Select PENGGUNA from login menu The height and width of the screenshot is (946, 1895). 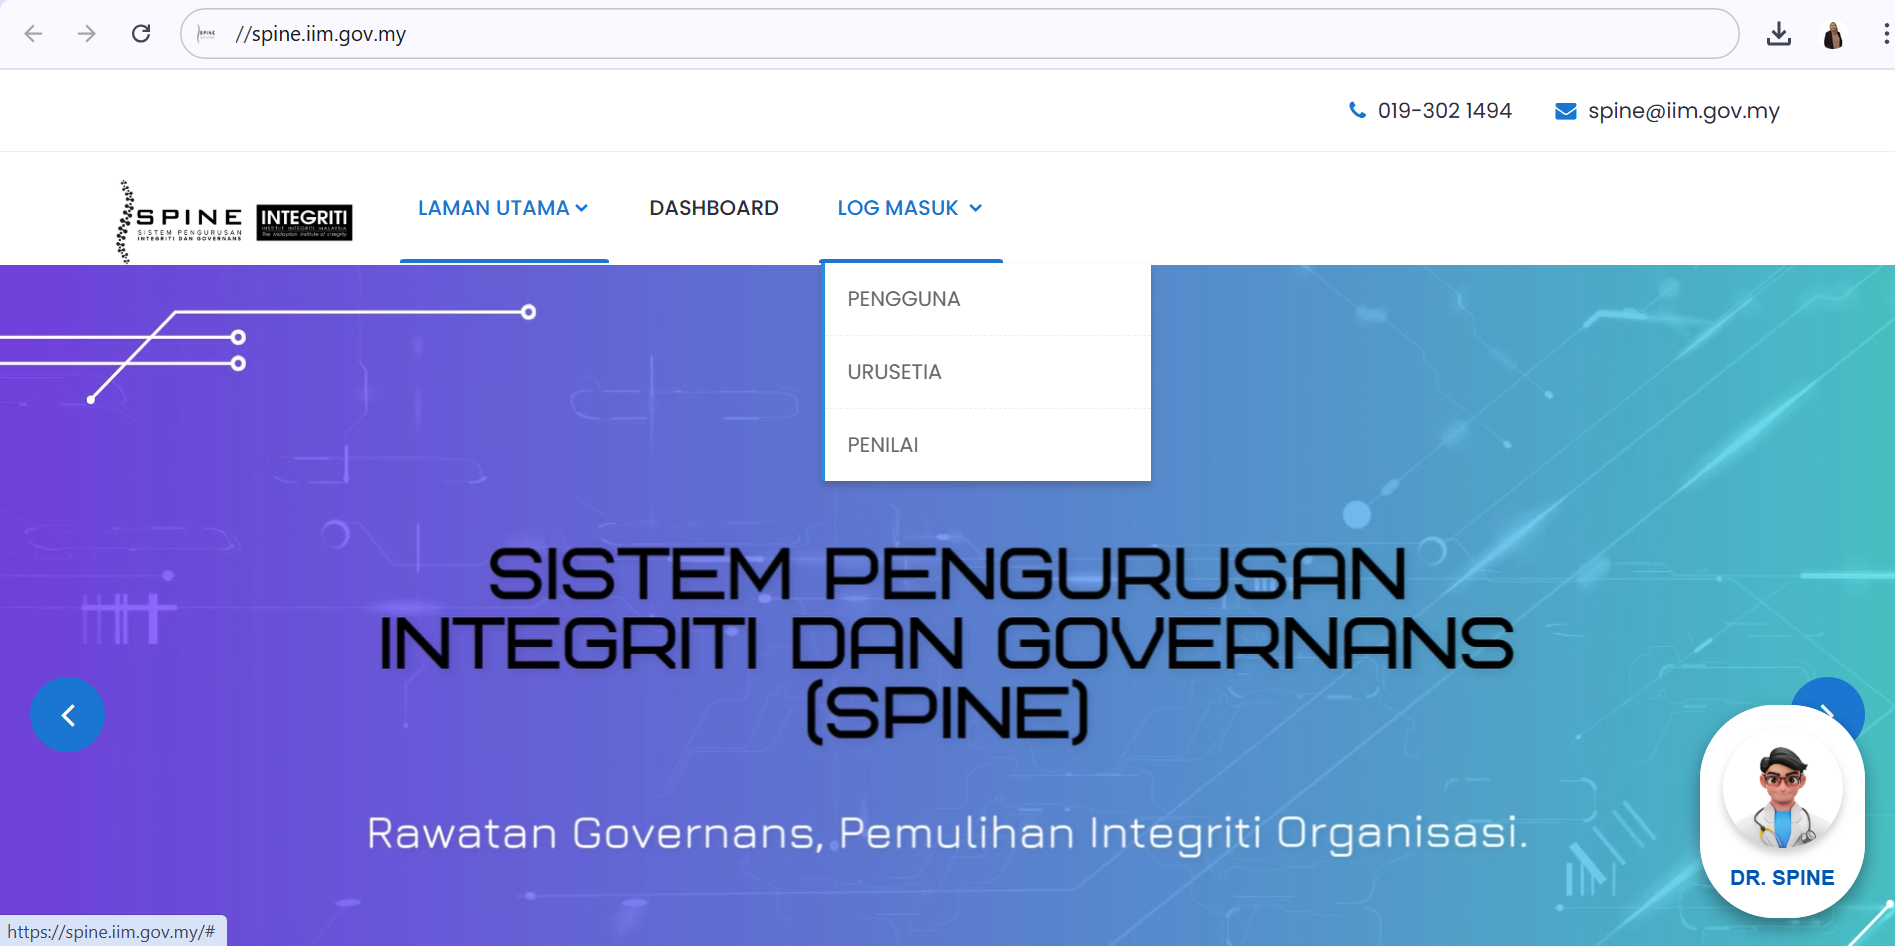point(903,299)
